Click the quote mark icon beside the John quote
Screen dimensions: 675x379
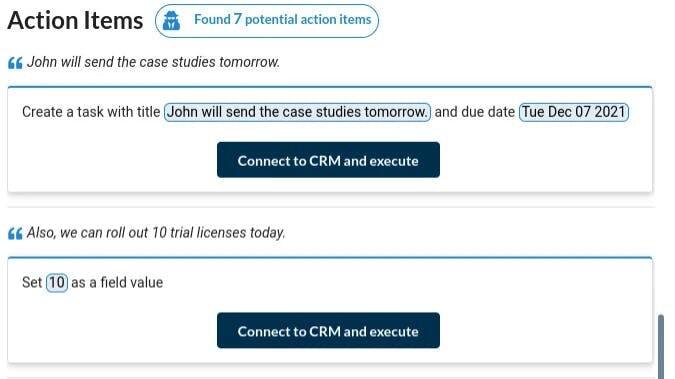15,63
